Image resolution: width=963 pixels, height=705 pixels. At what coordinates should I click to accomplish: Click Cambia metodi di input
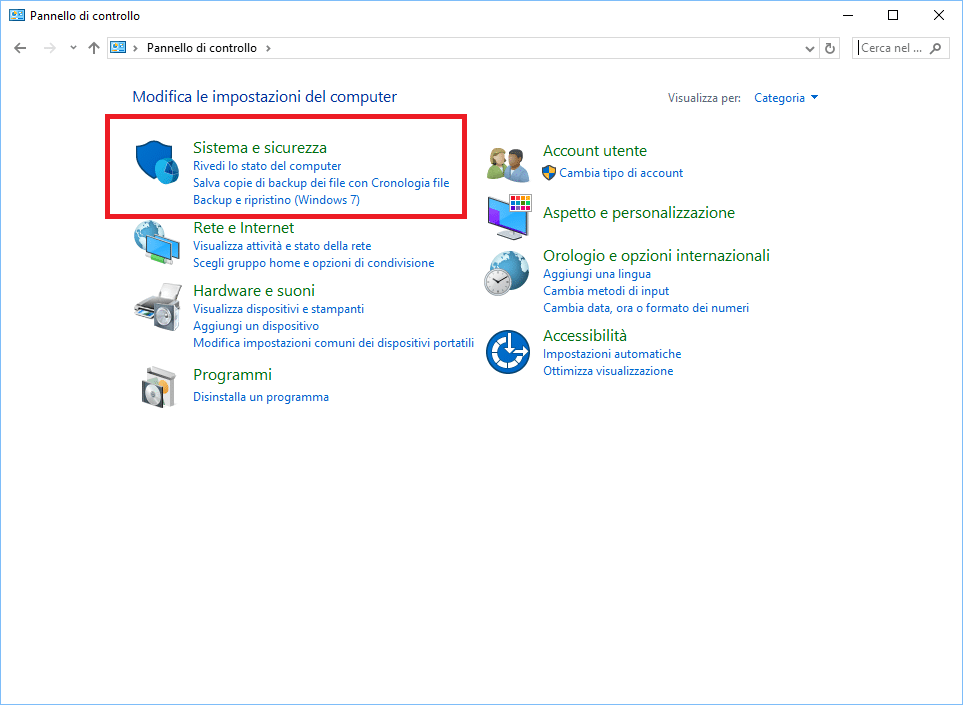click(x=606, y=291)
